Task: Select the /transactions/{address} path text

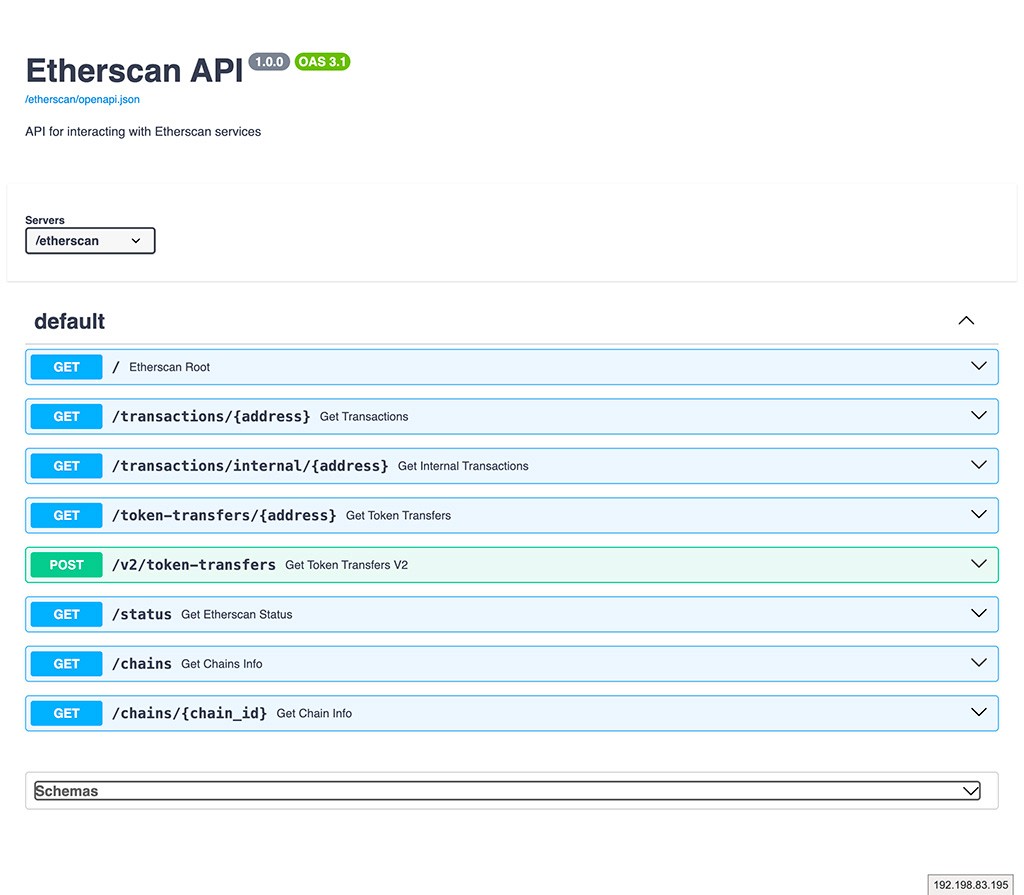Action: (211, 417)
